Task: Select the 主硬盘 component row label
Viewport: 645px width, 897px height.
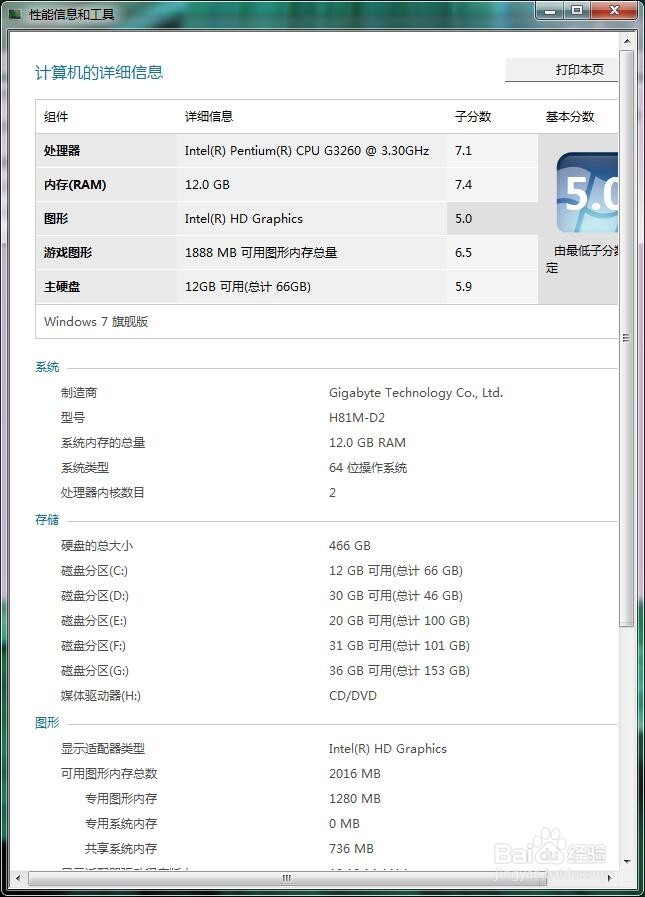Action: pos(62,287)
